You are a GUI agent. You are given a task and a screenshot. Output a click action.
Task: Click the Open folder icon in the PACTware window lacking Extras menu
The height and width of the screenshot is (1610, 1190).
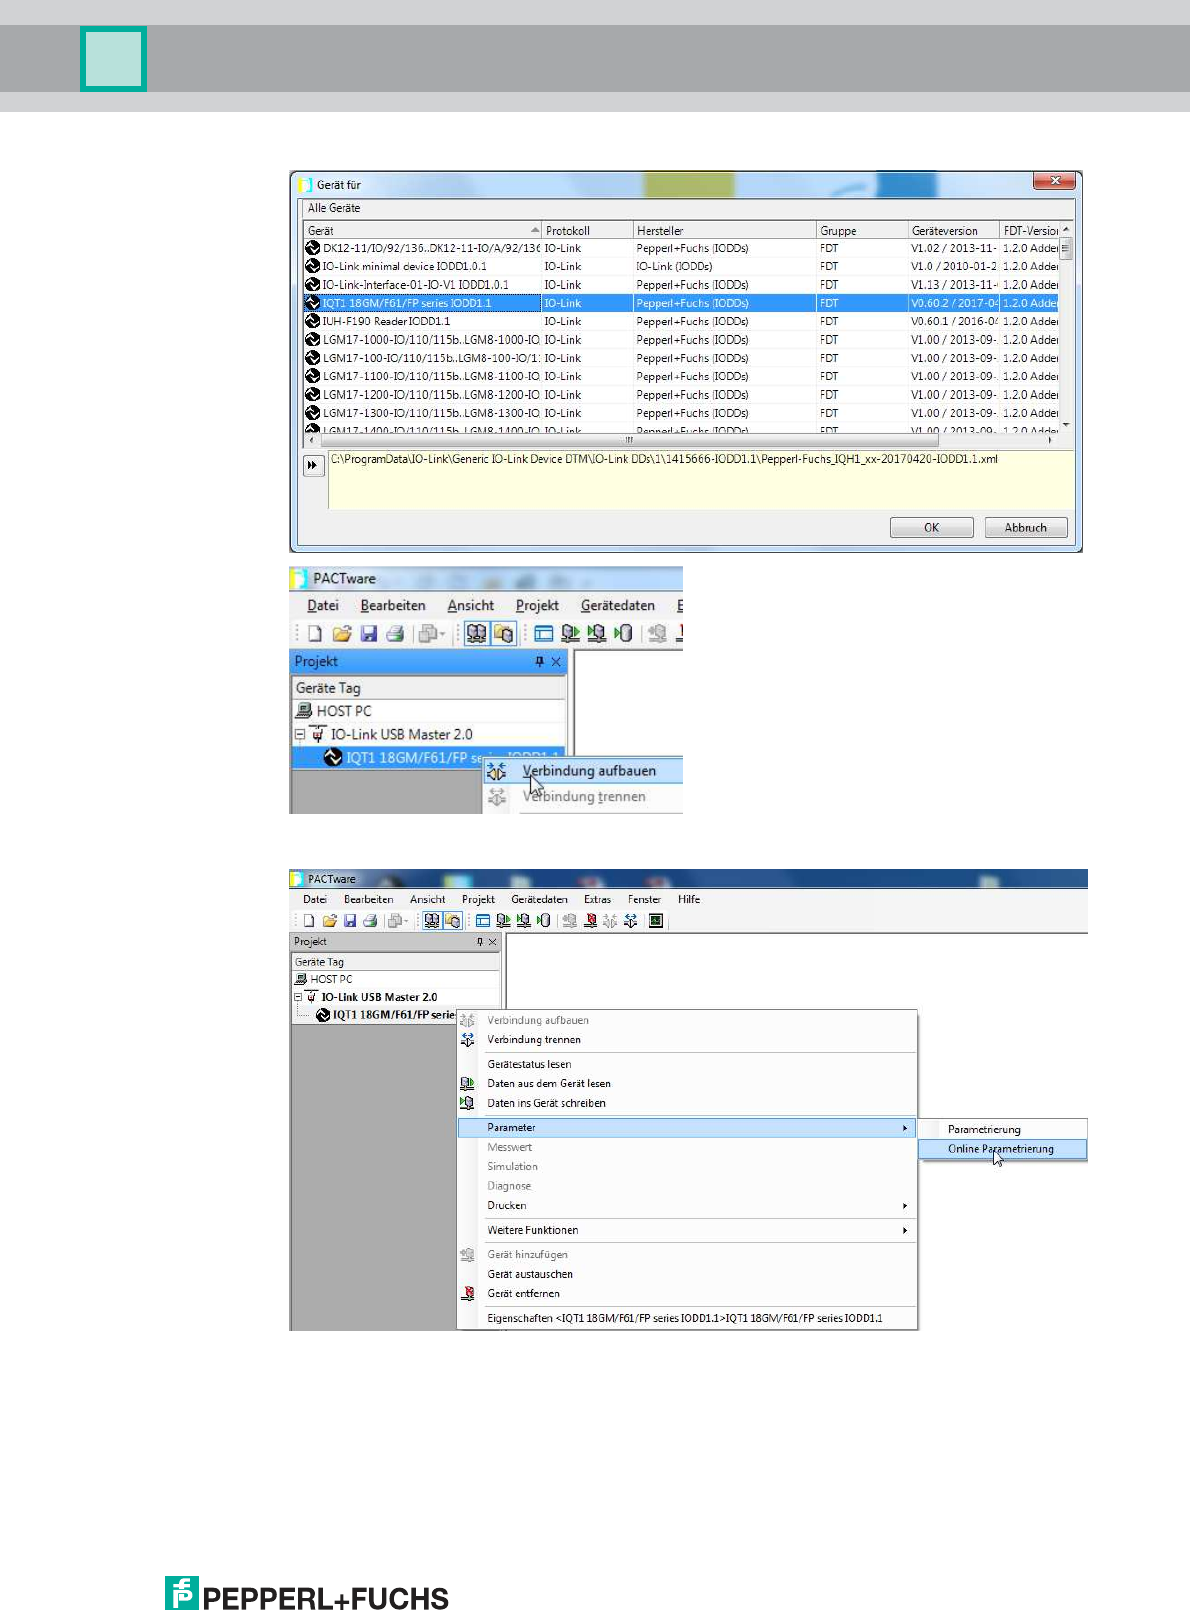(x=342, y=633)
